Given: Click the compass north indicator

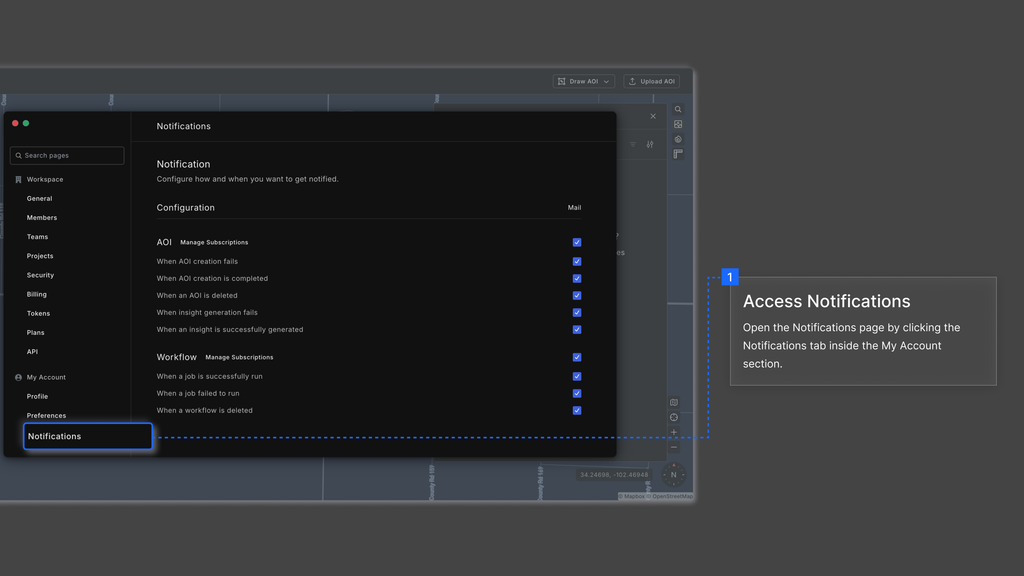Looking at the screenshot, I should pos(674,475).
